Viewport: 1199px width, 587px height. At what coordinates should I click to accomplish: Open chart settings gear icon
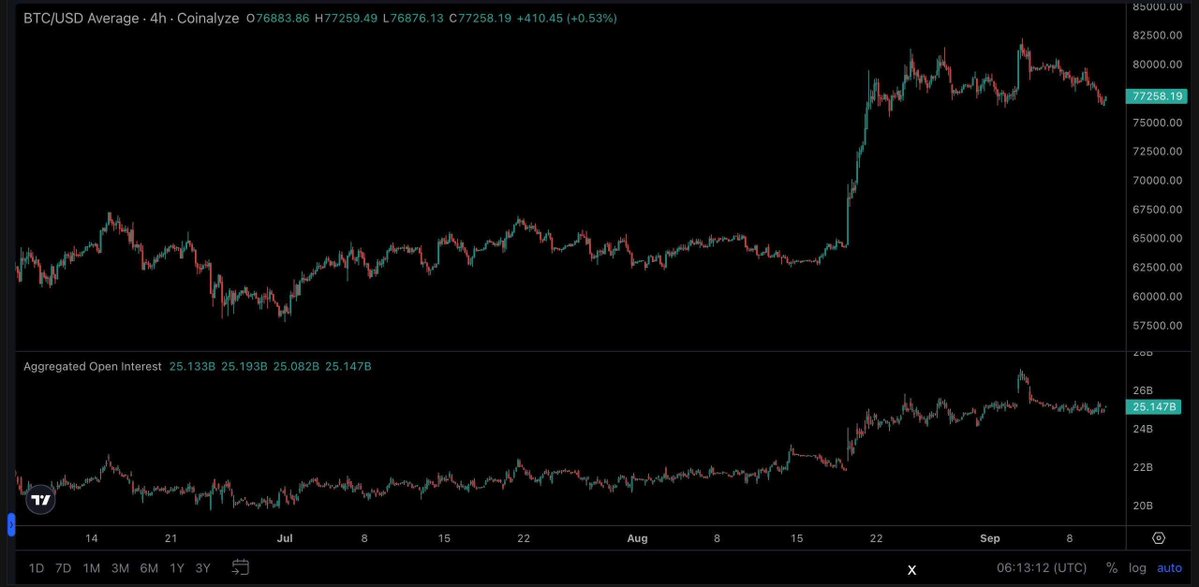tap(1158, 538)
